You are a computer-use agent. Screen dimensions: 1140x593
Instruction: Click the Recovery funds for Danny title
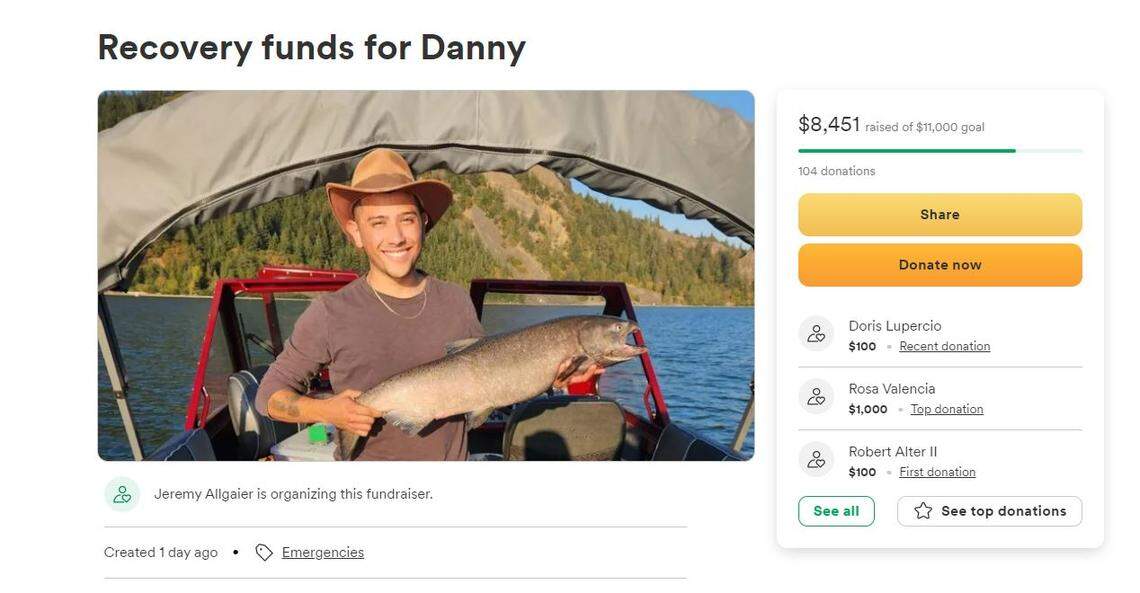point(311,46)
